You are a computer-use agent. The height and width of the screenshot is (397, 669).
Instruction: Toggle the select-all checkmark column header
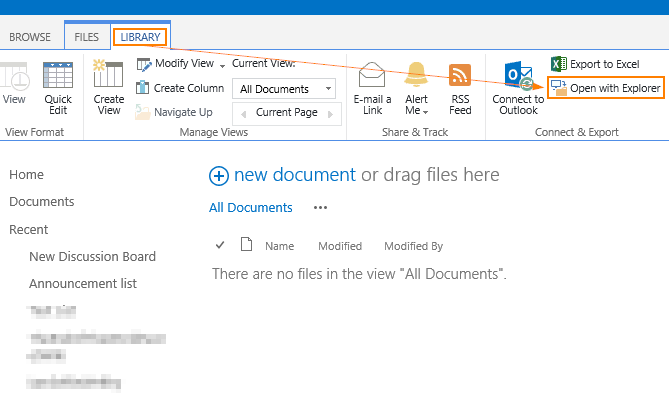pyautogui.click(x=220, y=245)
